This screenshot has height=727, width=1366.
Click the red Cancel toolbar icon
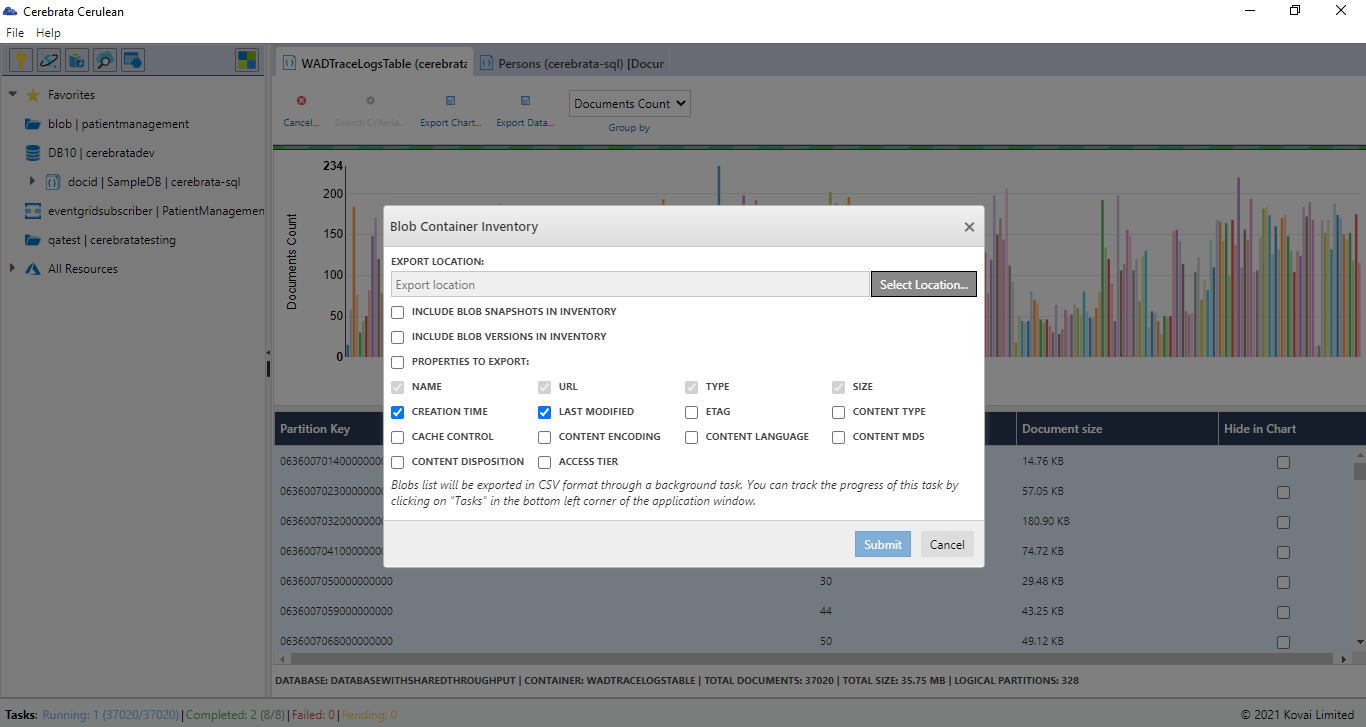[x=301, y=100]
